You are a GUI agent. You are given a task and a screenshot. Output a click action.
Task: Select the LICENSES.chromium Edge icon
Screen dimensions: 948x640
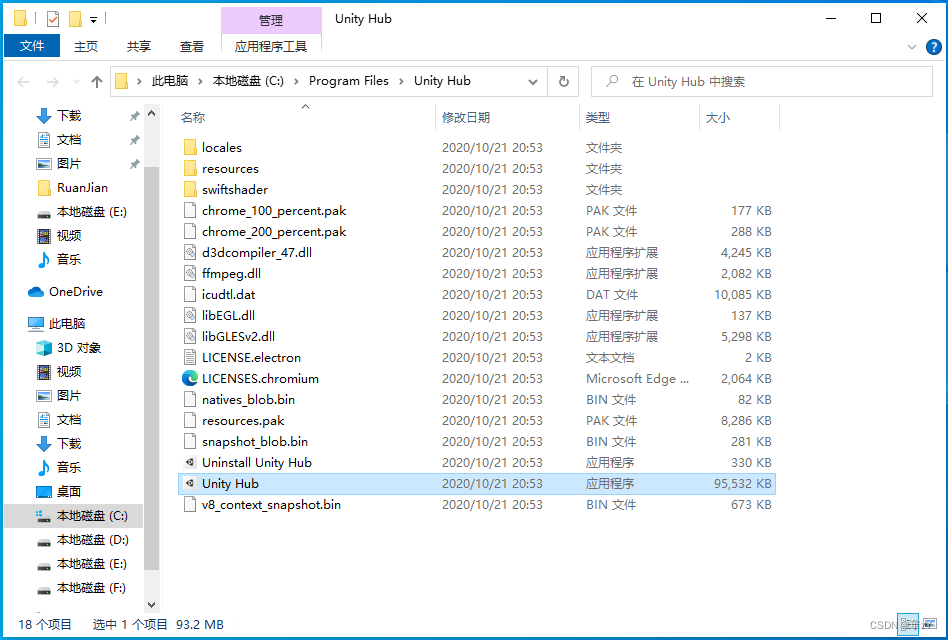pyautogui.click(x=190, y=379)
